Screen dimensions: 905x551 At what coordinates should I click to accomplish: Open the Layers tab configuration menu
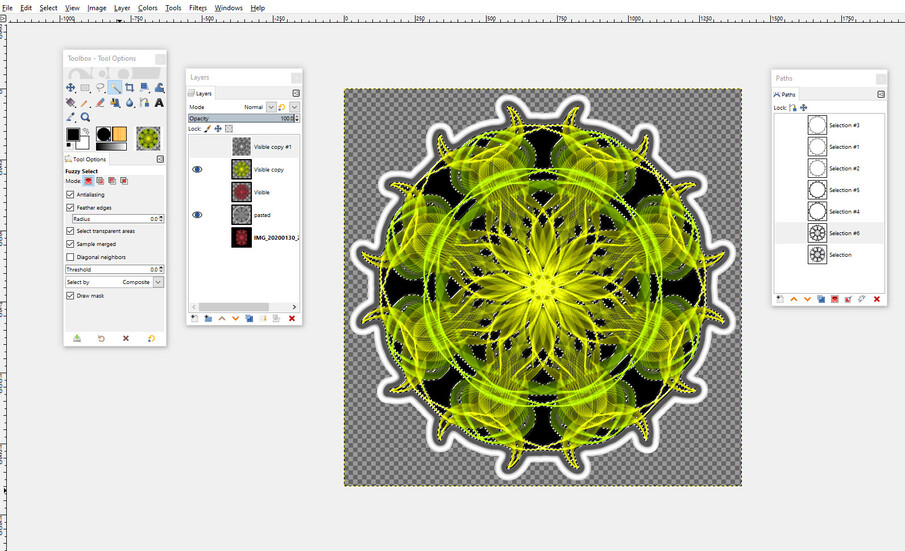pos(296,93)
